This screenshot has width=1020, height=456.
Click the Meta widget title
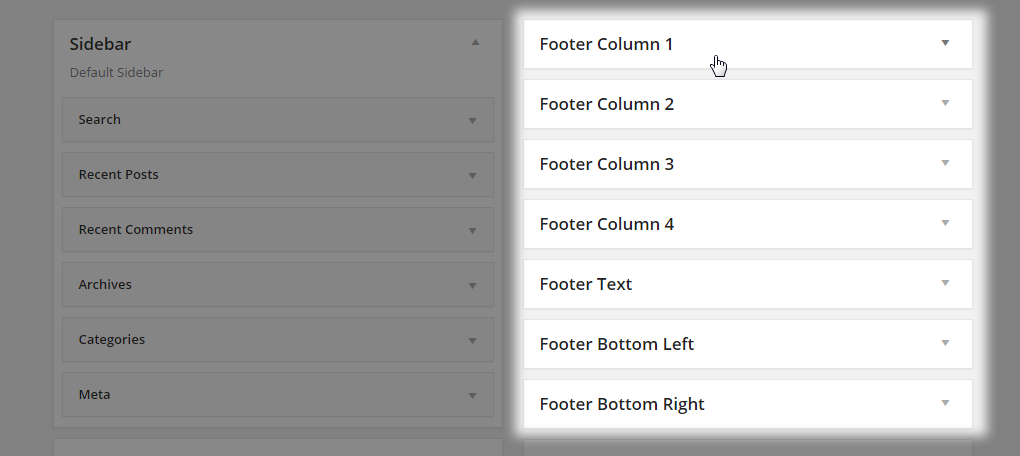coord(94,394)
